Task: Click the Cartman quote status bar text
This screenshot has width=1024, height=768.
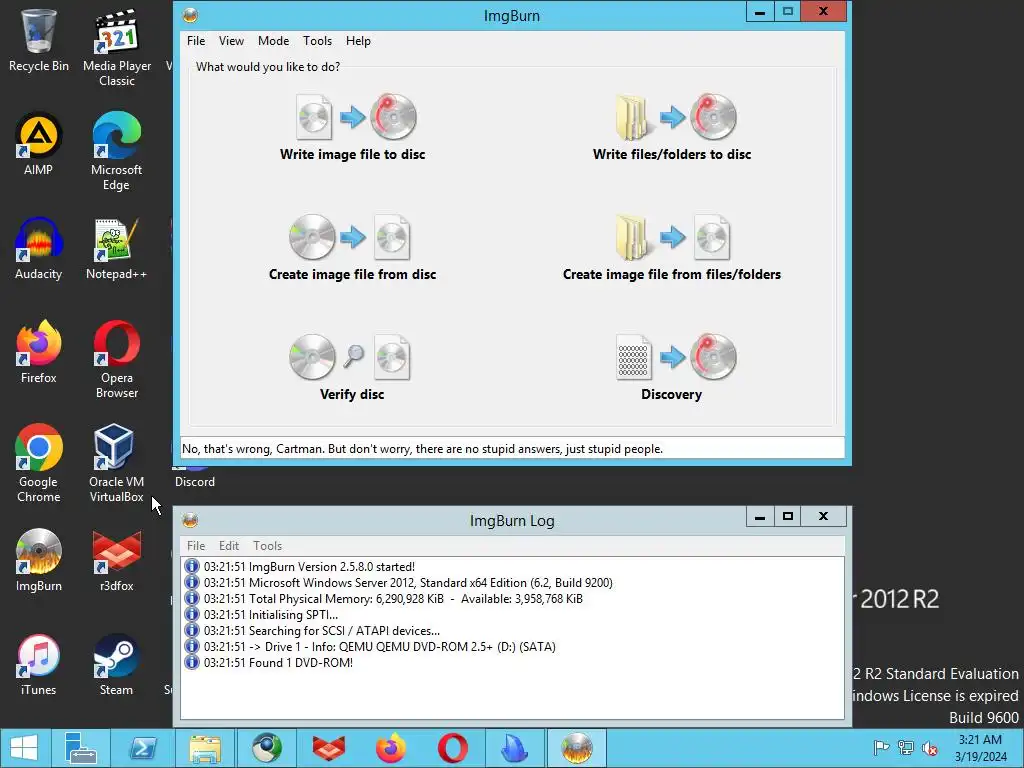Action: point(422,449)
